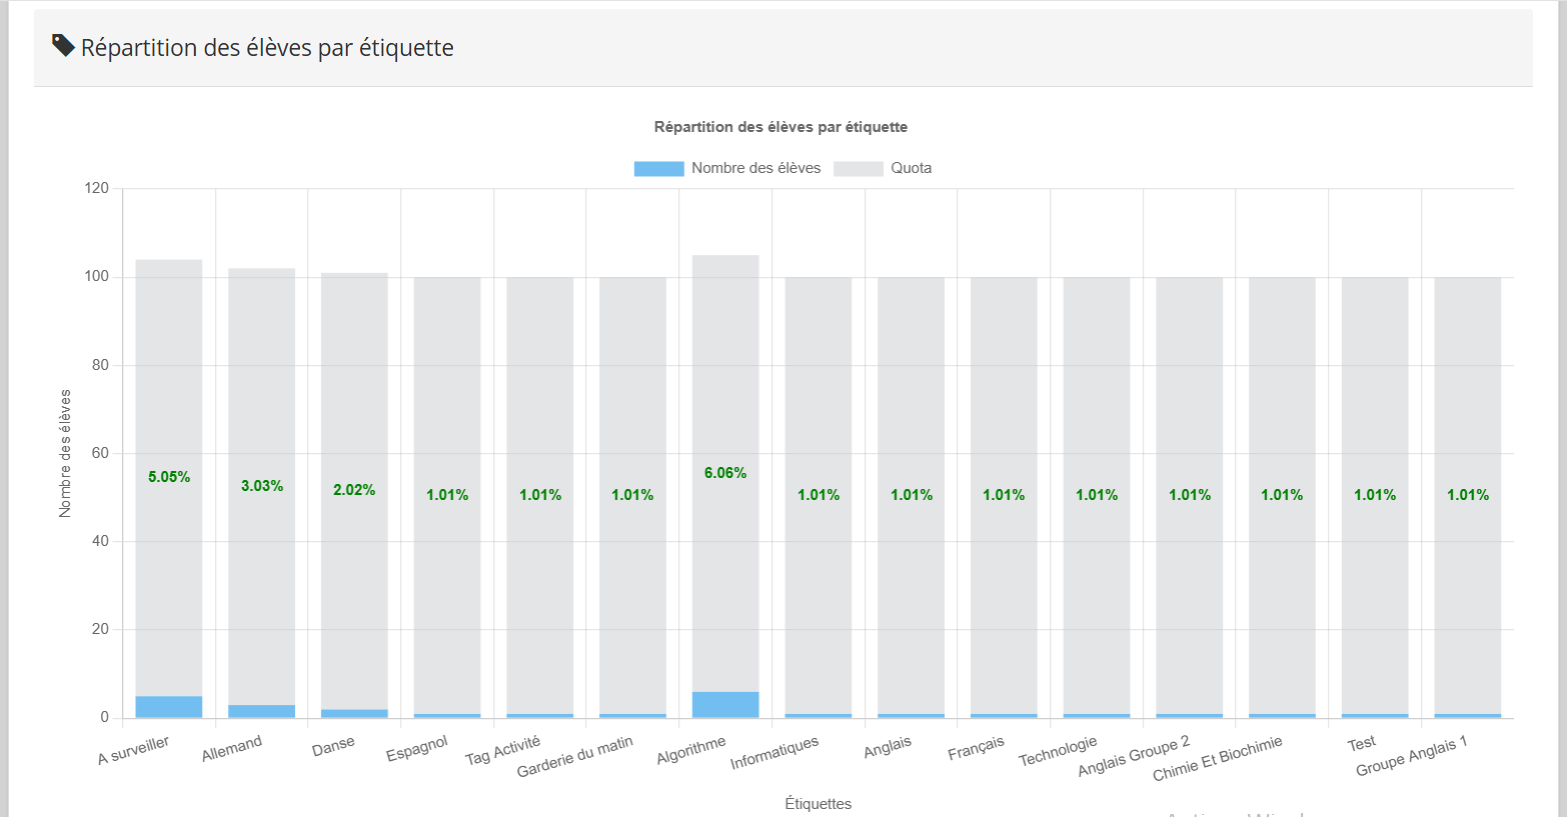
Task: Hide the Nombre des élèves dataset via its legend label
Action: [x=755, y=168]
